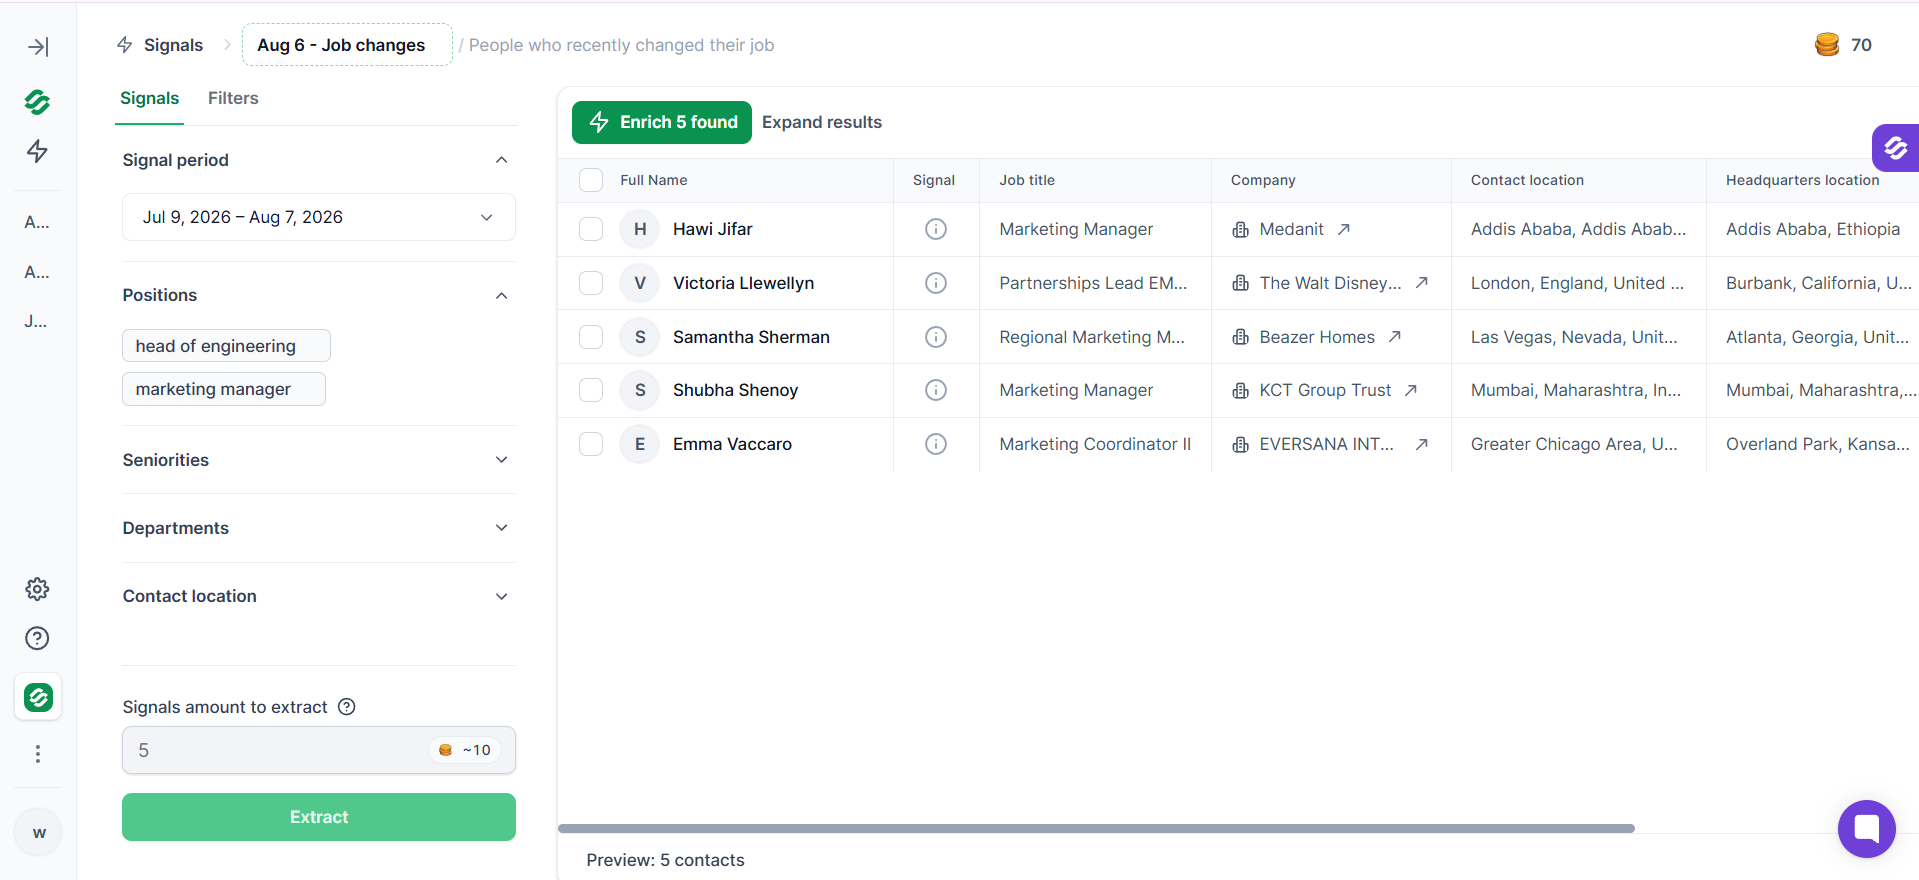Select the Hawi Jifar row checkbox
The width and height of the screenshot is (1919, 880).
pos(591,229)
